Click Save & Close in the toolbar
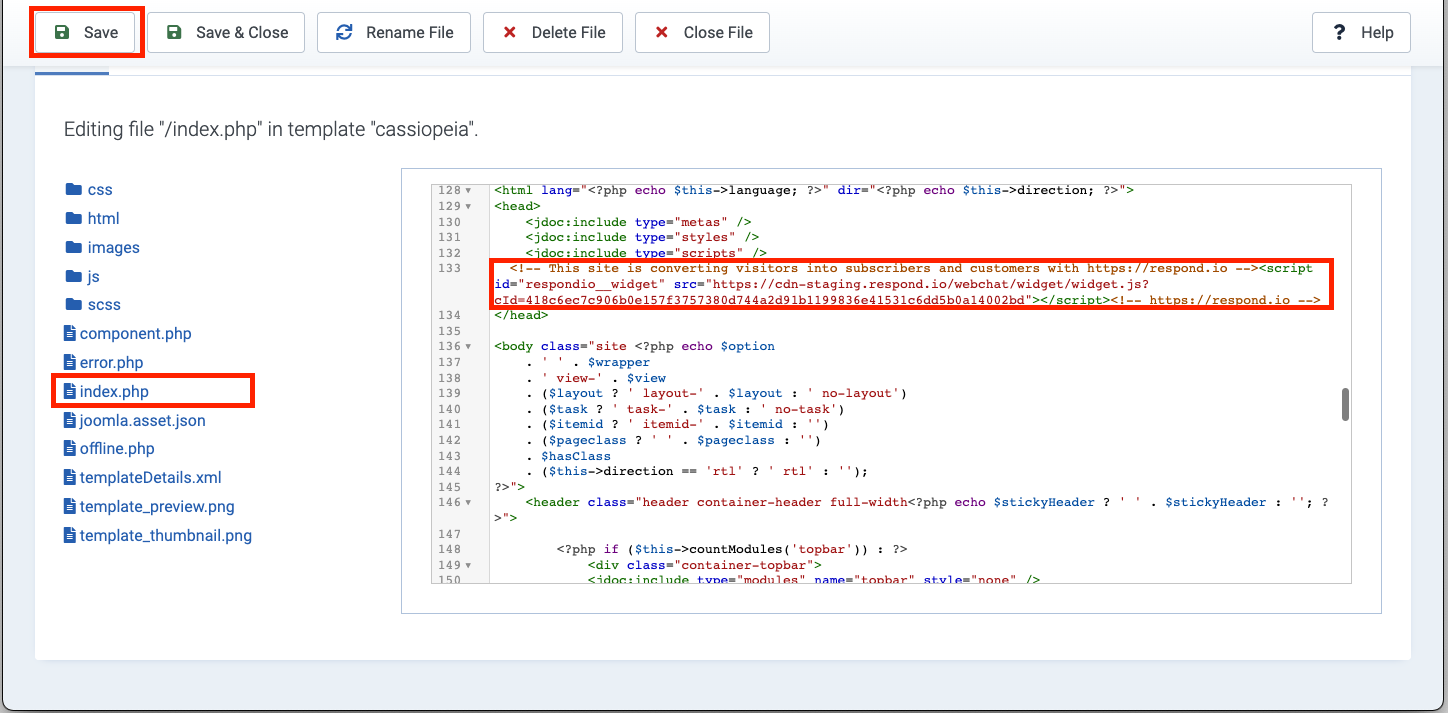 (x=227, y=33)
